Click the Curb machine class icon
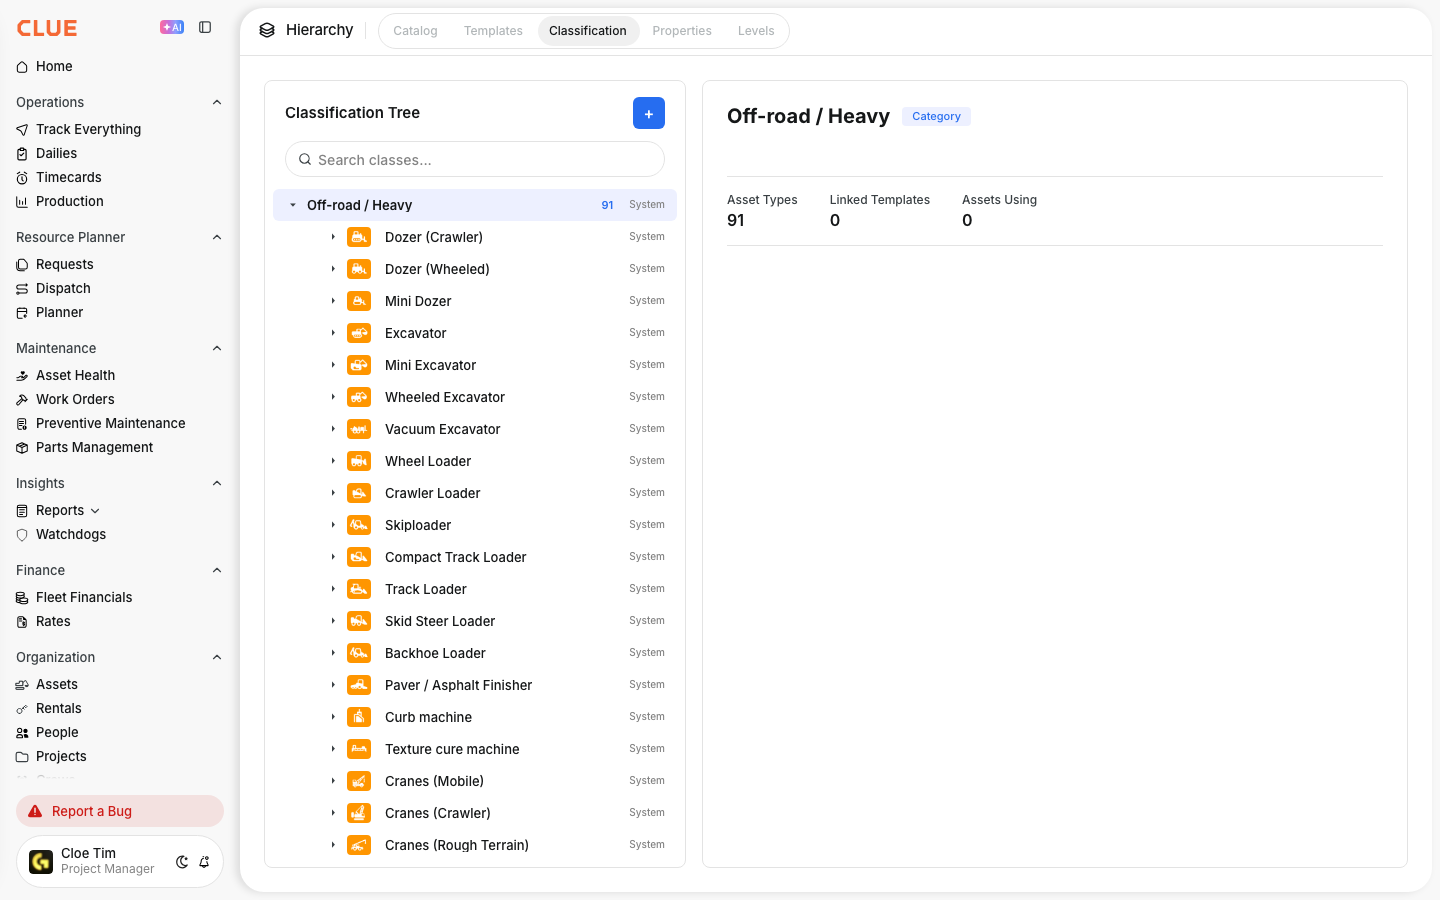The height and width of the screenshot is (900, 1440). (x=359, y=717)
